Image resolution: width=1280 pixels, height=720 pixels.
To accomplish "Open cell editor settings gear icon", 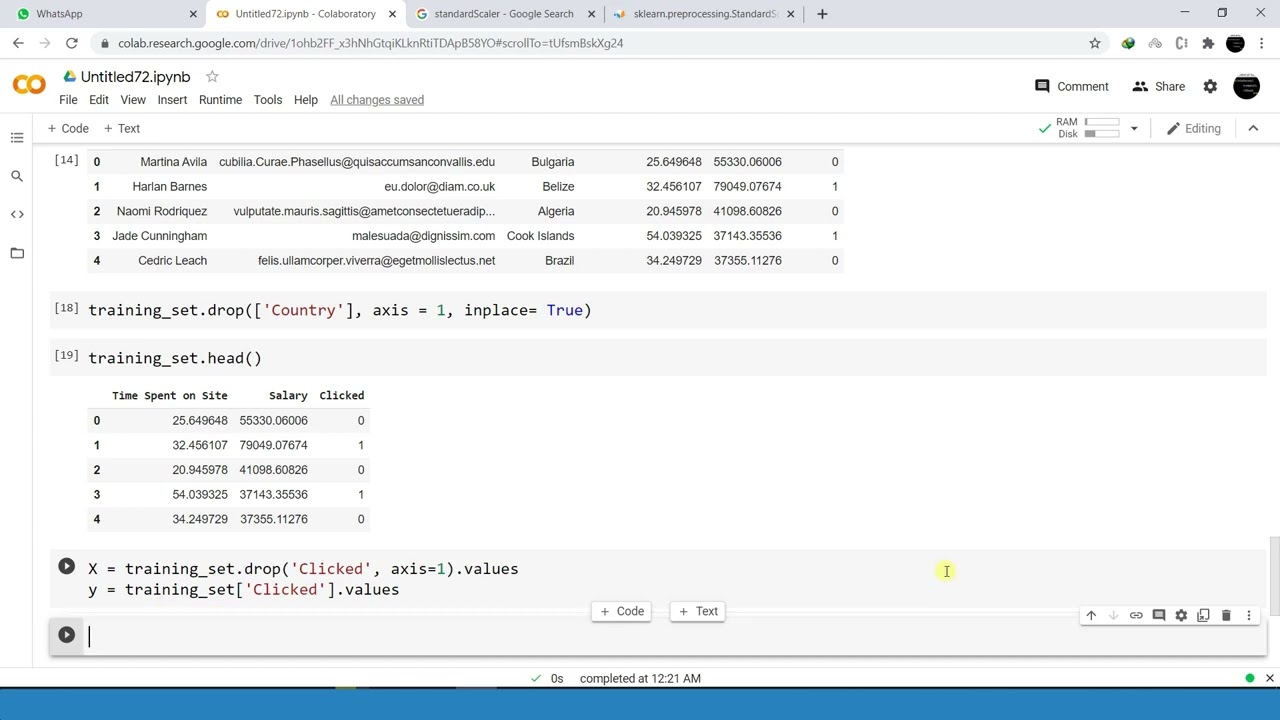I will (1181, 615).
